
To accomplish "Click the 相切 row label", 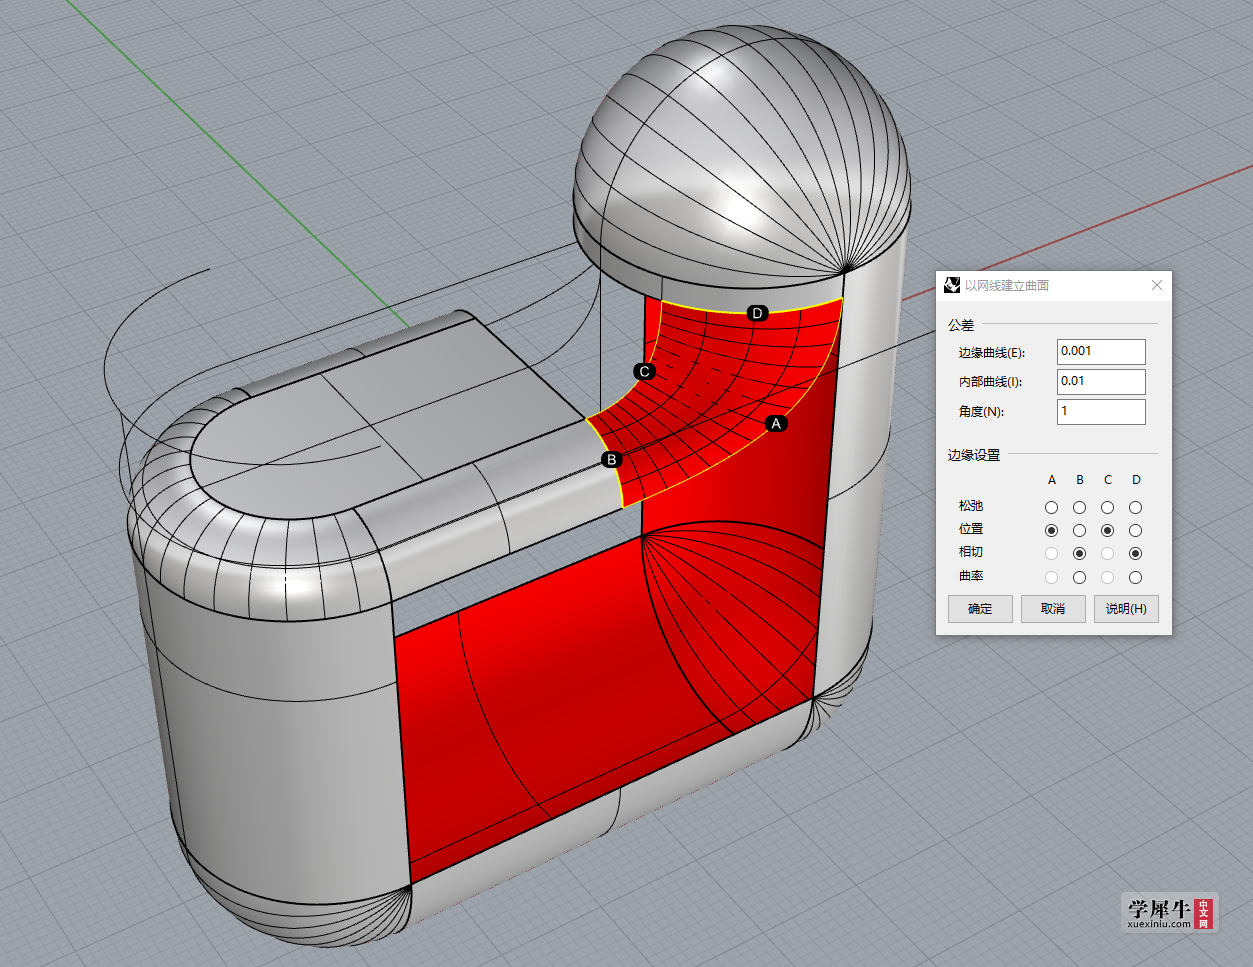I will (971, 552).
